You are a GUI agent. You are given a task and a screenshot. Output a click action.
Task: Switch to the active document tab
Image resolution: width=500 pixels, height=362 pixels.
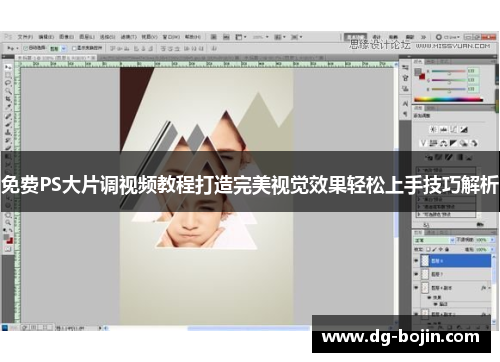coord(55,58)
